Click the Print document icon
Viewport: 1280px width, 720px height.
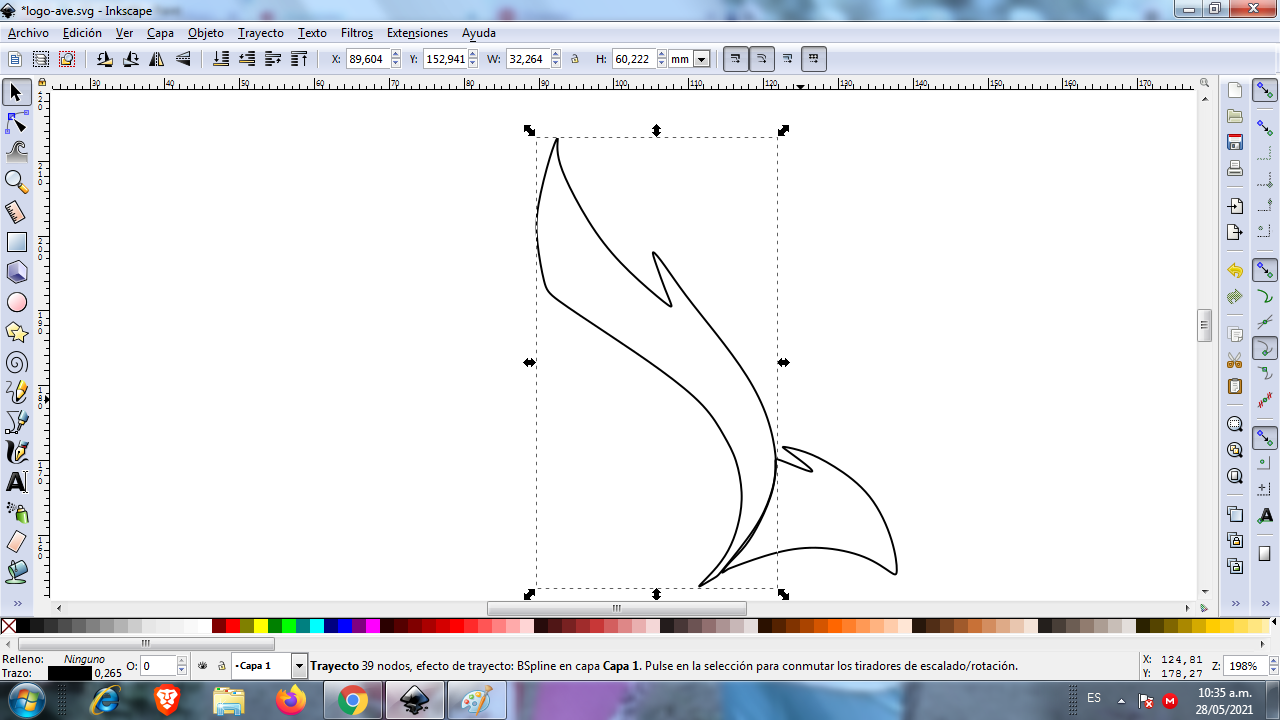1235,168
